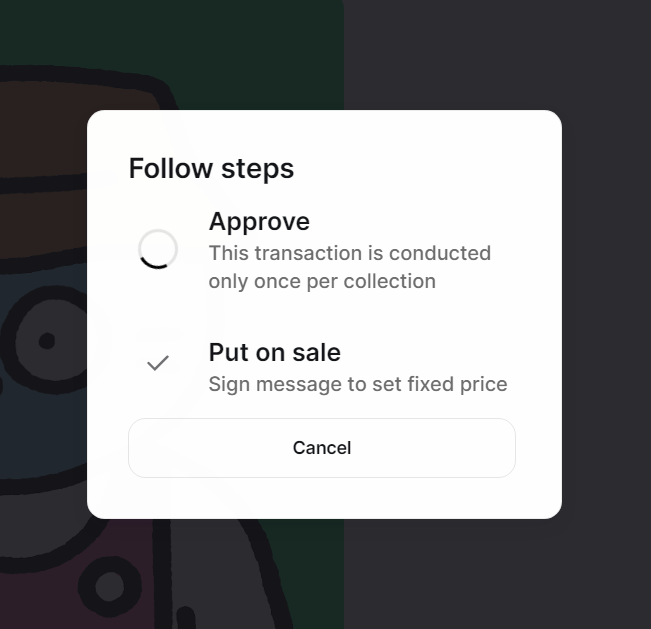Click "Sign message to set fixed price" text

click(x=358, y=384)
